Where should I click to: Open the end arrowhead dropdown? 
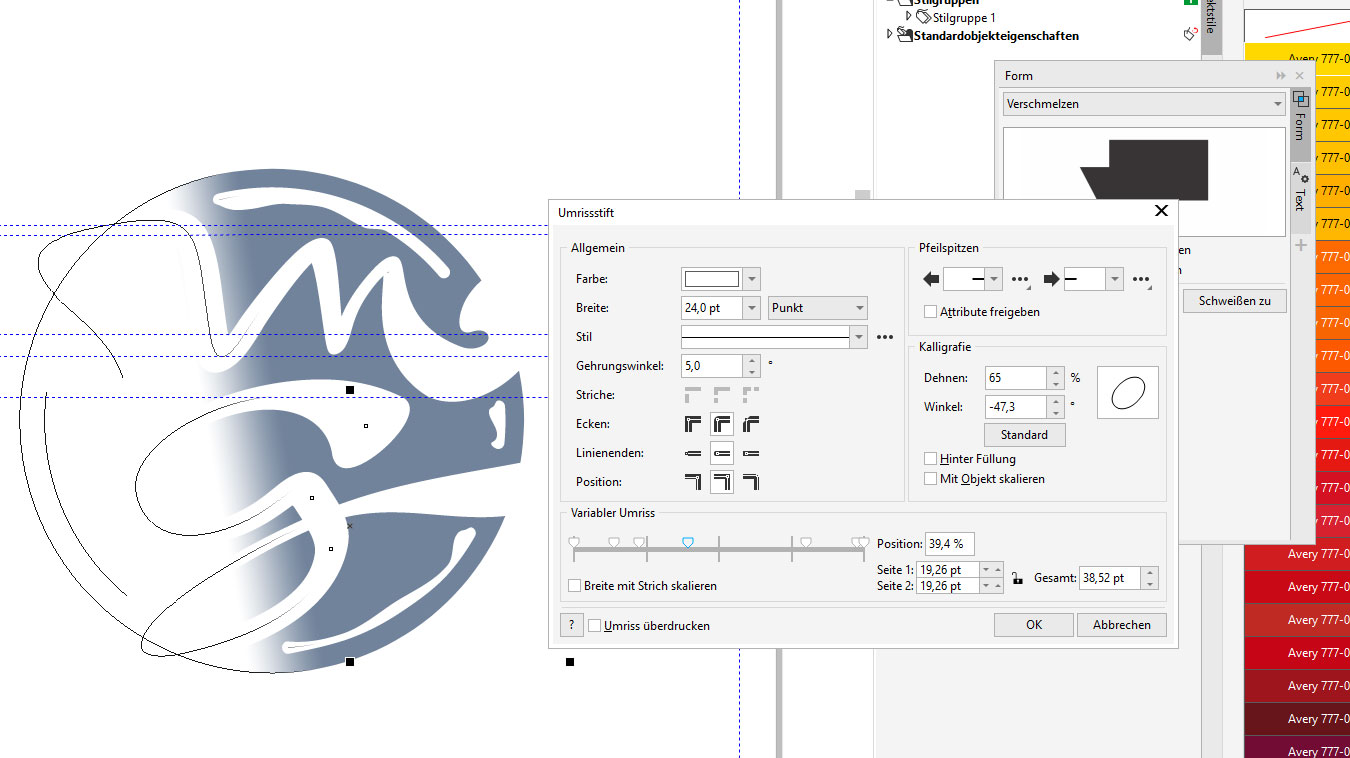coord(1114,279)
